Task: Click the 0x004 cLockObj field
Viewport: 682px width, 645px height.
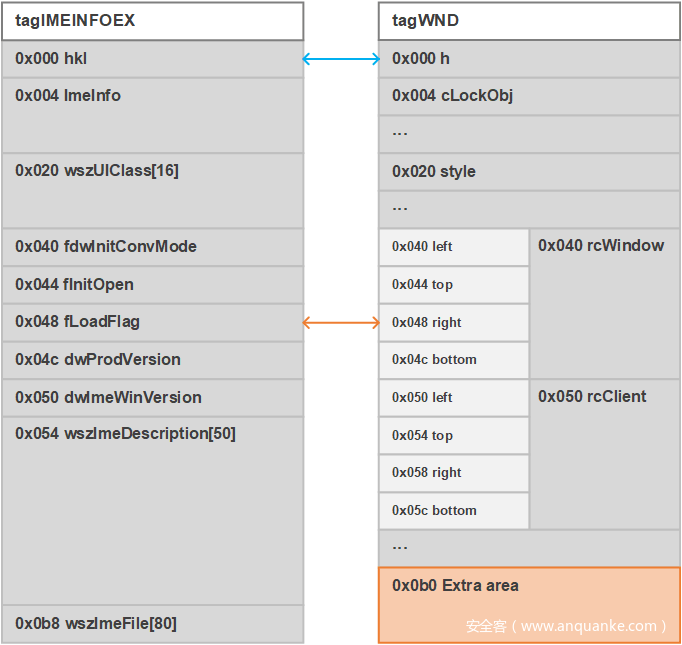Action: (x=528, y=96)
